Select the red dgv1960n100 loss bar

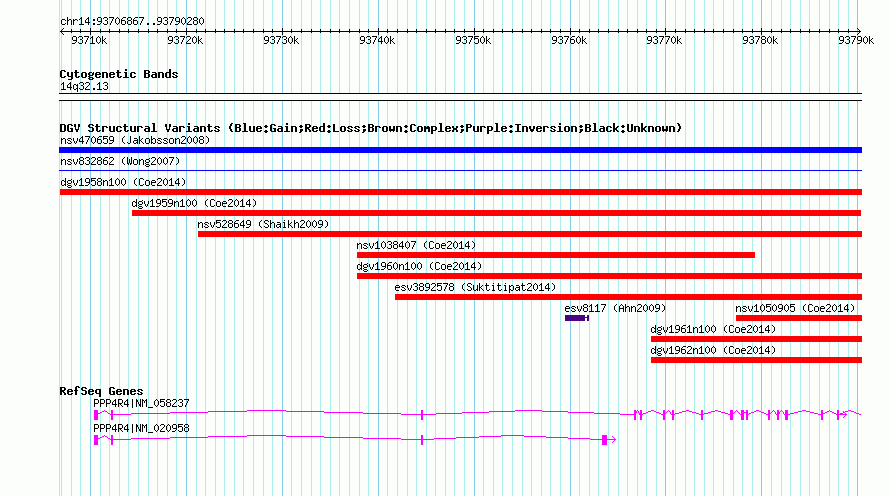click(x=609, y=276)
